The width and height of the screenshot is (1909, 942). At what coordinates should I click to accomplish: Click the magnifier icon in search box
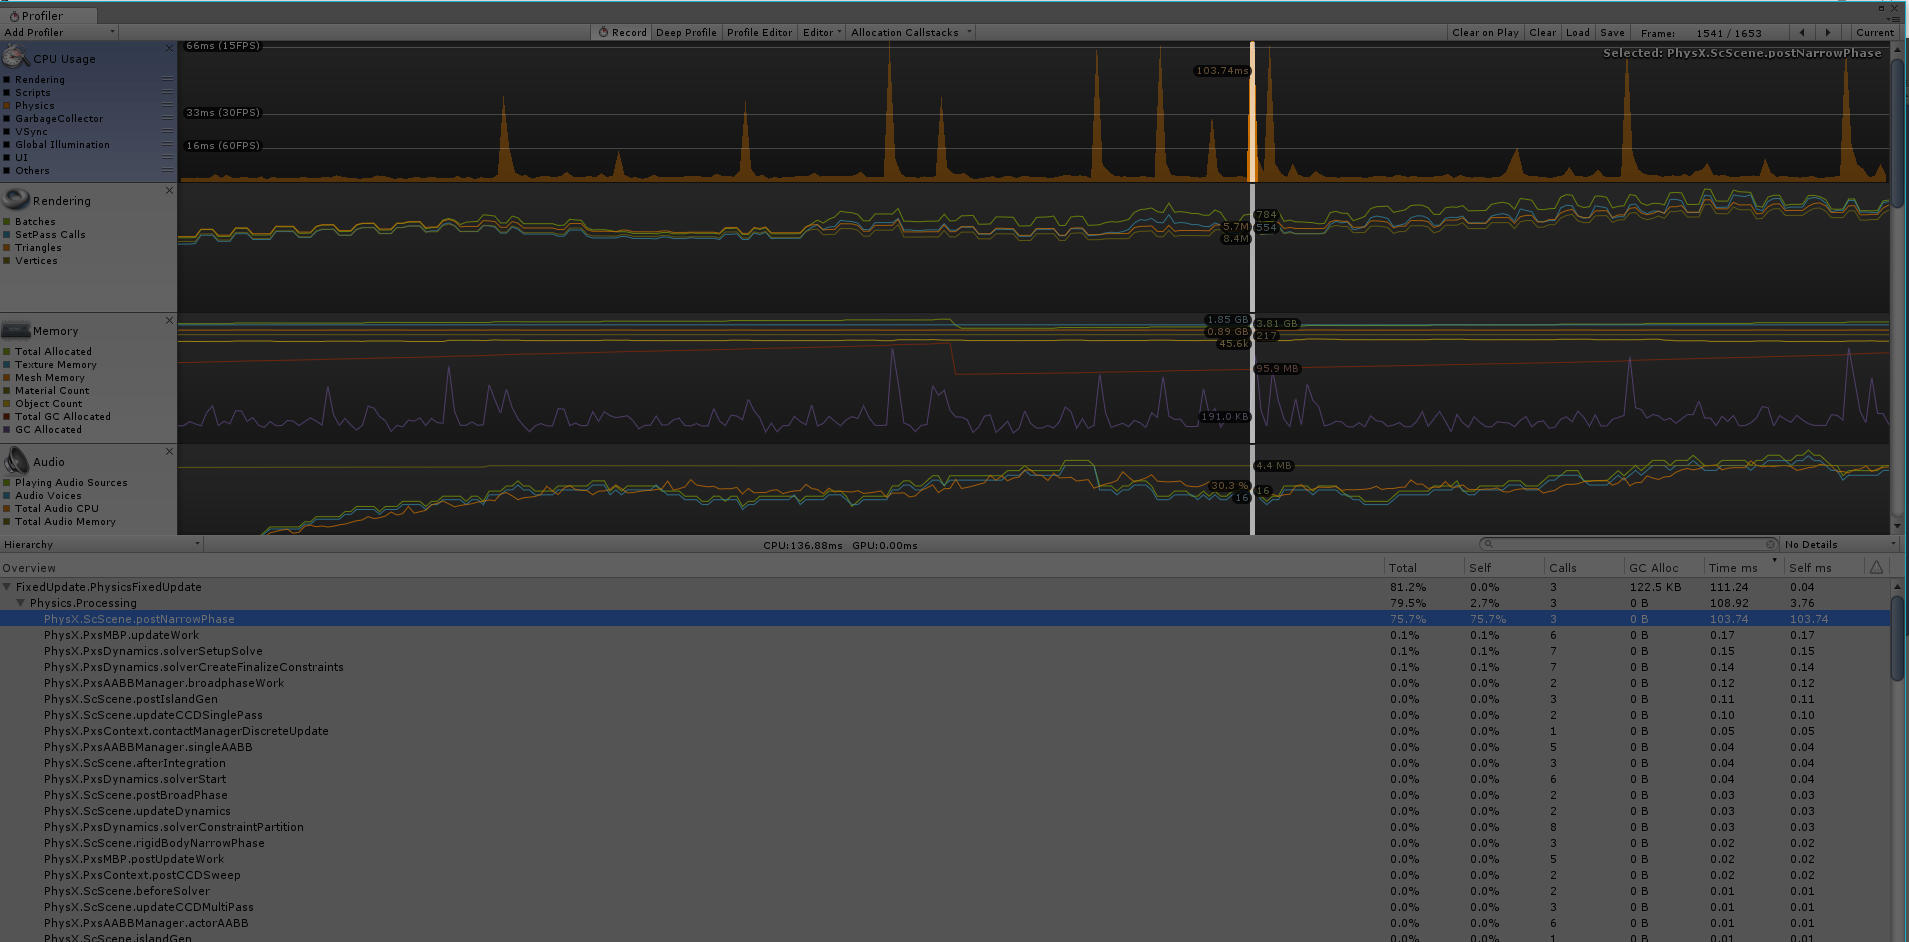click(1488, 544)
